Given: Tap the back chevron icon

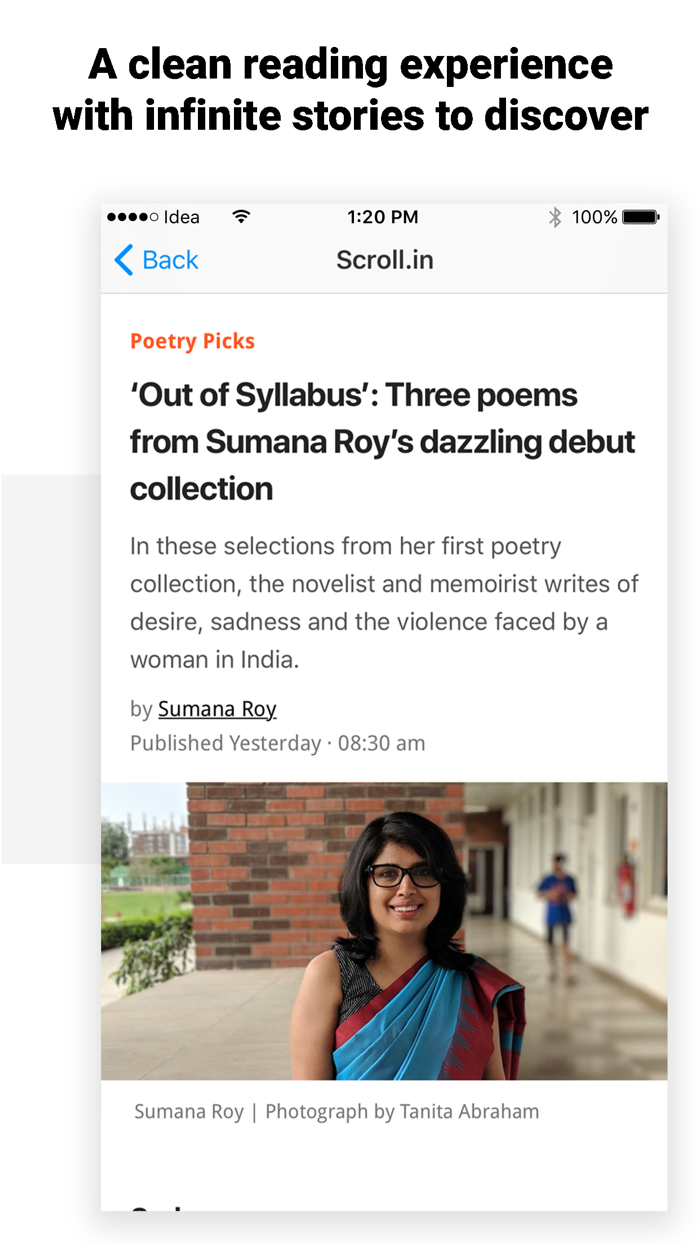Looking at the screenshot, I should coord(122,260).
